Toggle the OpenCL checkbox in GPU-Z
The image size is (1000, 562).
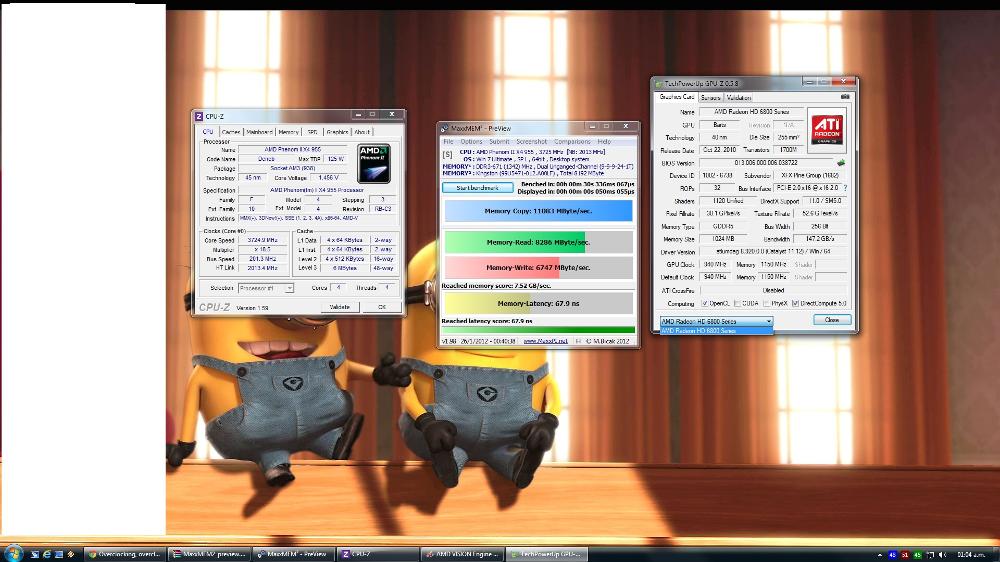[x=704, y=304]
